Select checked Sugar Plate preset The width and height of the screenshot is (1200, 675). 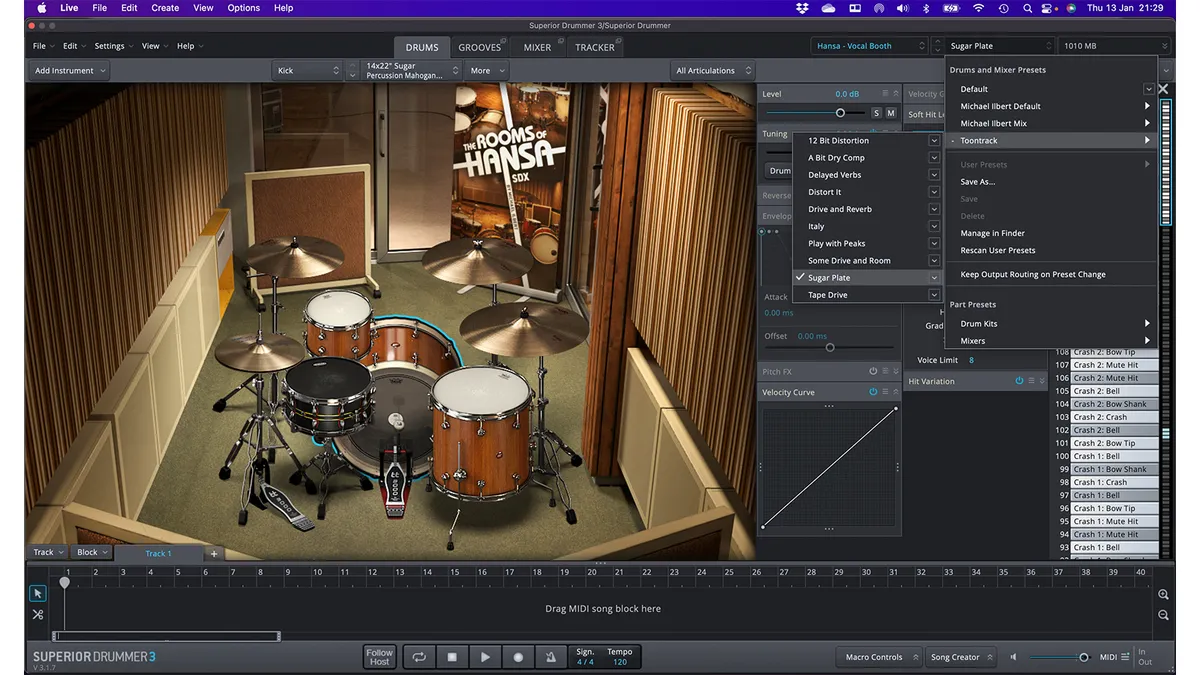pyautogui.click(x=867, y=278)
